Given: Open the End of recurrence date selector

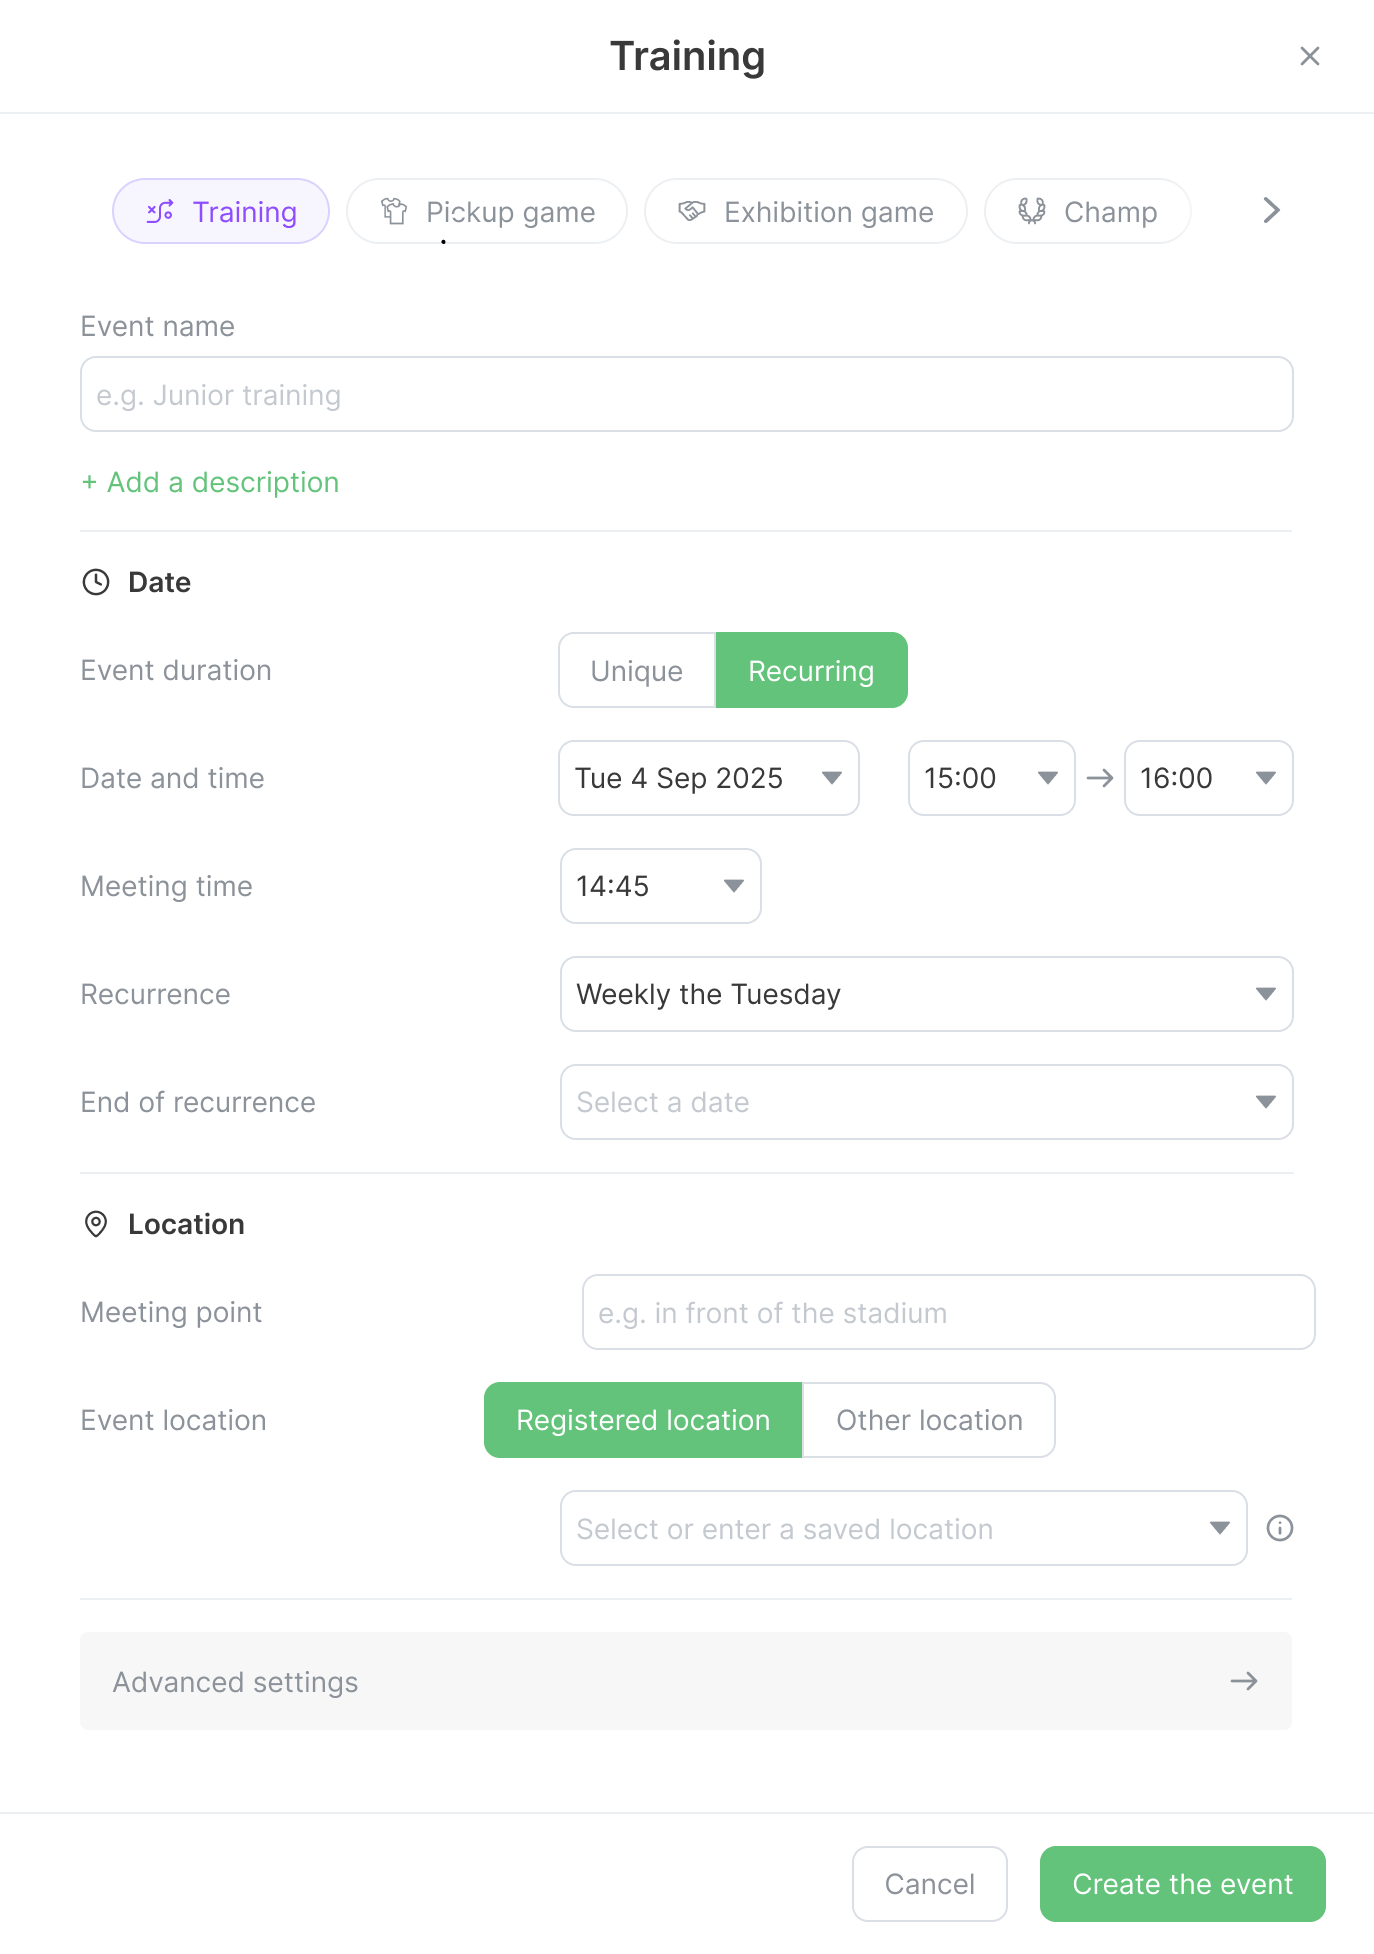Looking at the screenshot, I should (926, 1102).
